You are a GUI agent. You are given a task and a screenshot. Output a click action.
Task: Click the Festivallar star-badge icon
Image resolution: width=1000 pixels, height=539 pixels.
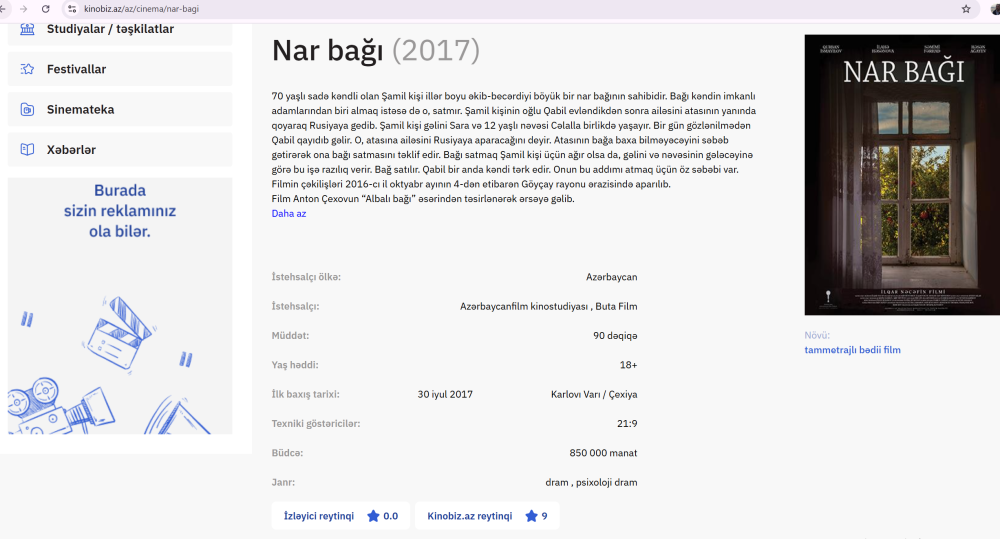pyautogui.click(x=27, y=69)
